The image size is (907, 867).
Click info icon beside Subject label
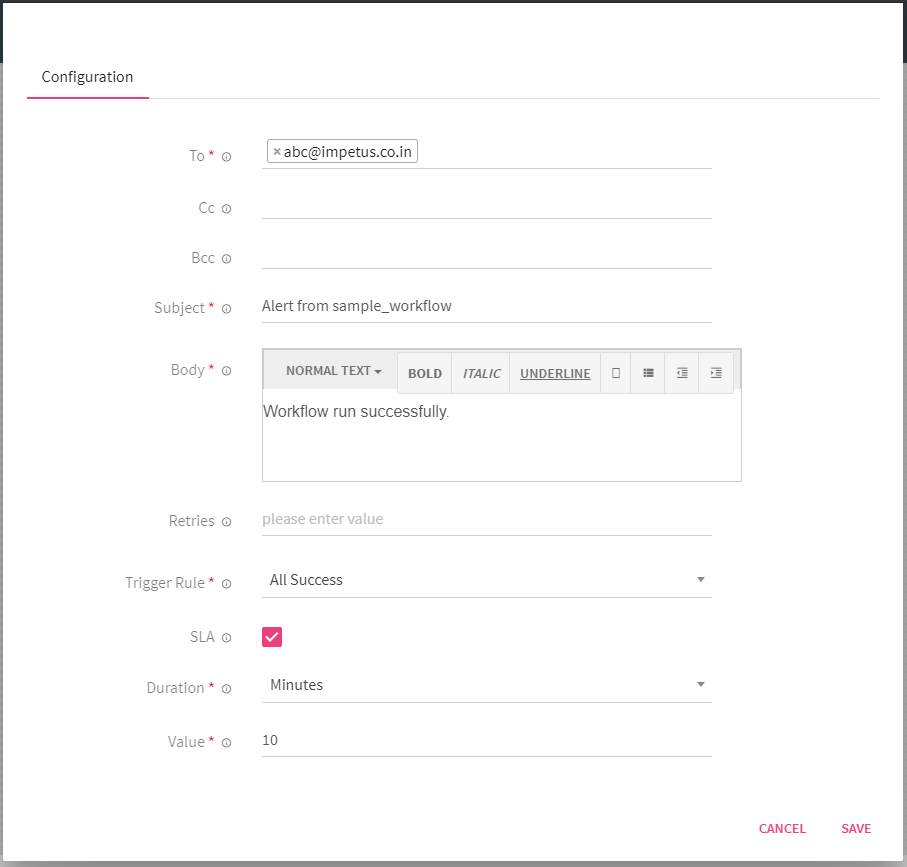point(226,309)
